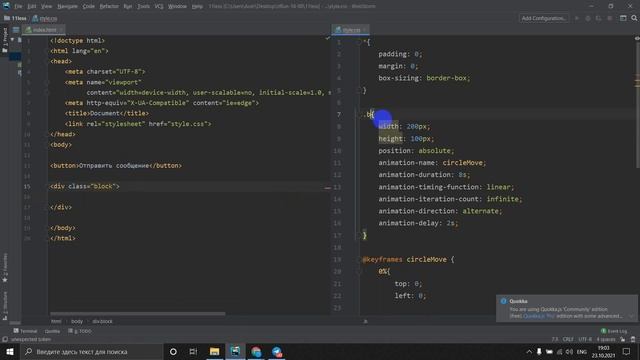Close the style.css editor tab
The width and height of the screenshot is (640, 360).
coord(364,30)
